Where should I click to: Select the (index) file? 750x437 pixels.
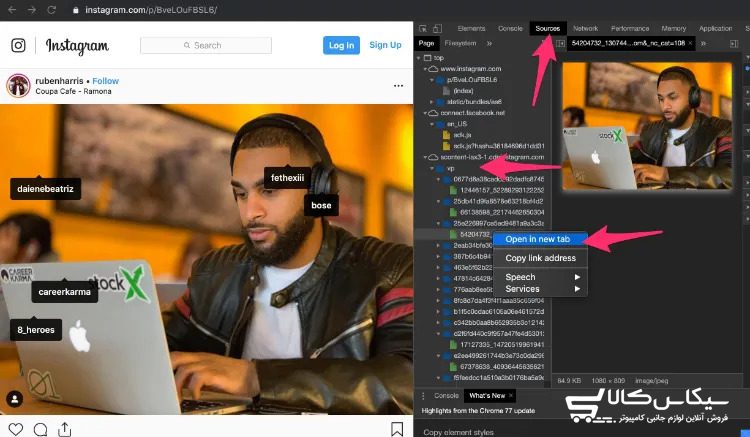[463, 91]
